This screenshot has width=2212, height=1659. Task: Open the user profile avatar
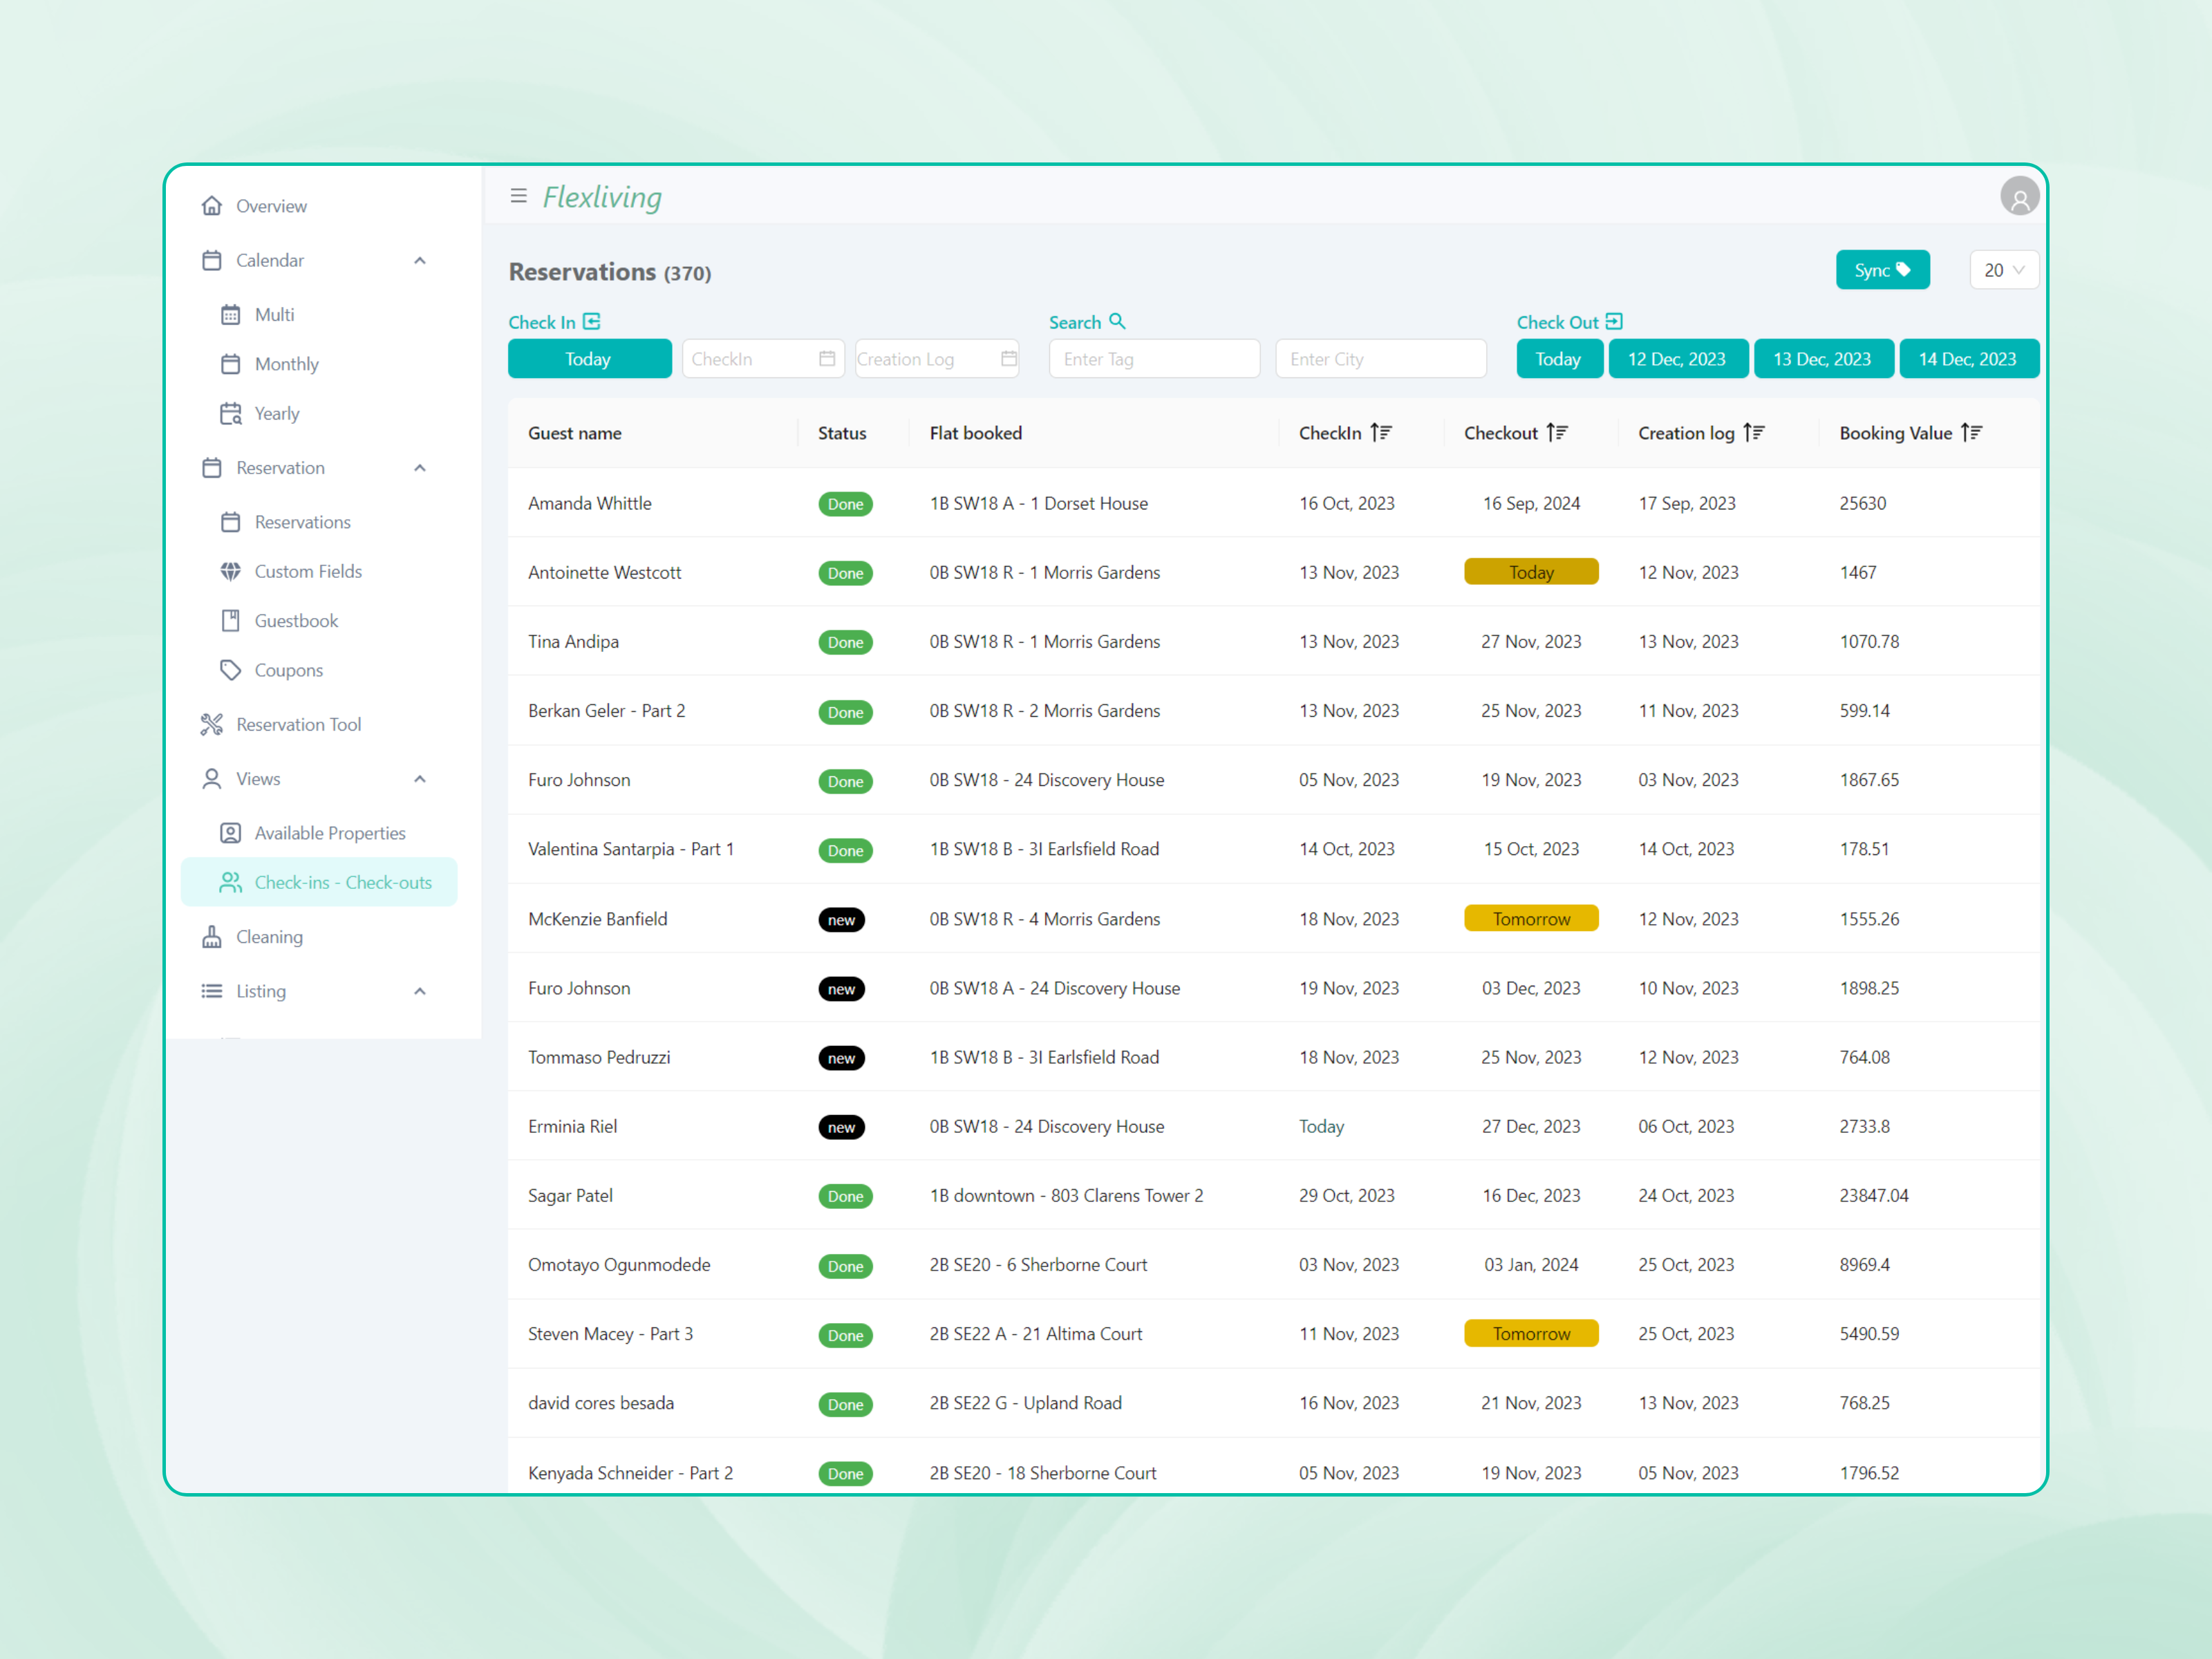(x=2019, y=197)
